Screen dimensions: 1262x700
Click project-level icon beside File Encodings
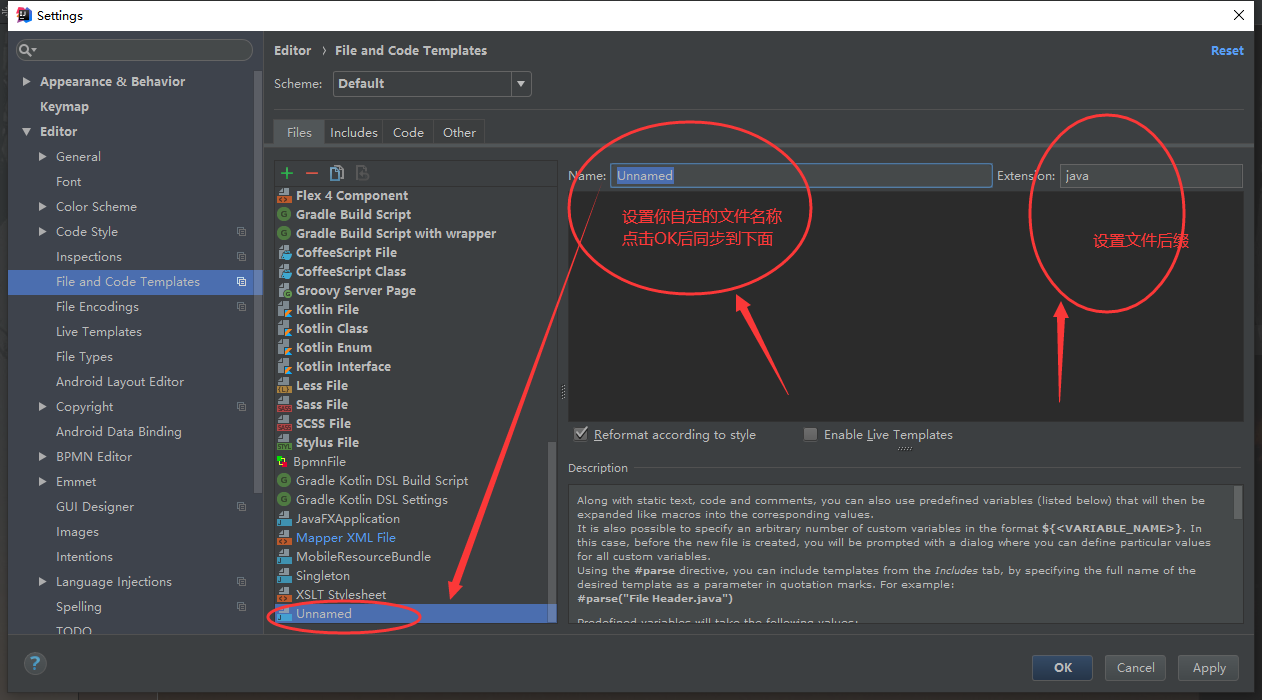pyautogui.click(x=241, y=307)
